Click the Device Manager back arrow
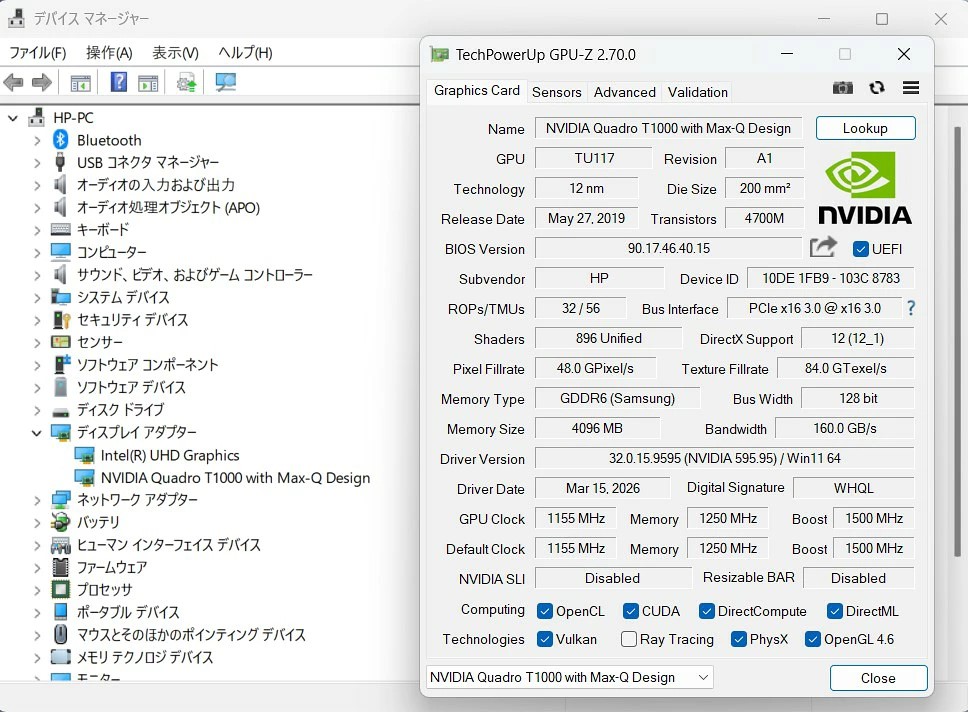968x712 pixels. click(14, 82)
